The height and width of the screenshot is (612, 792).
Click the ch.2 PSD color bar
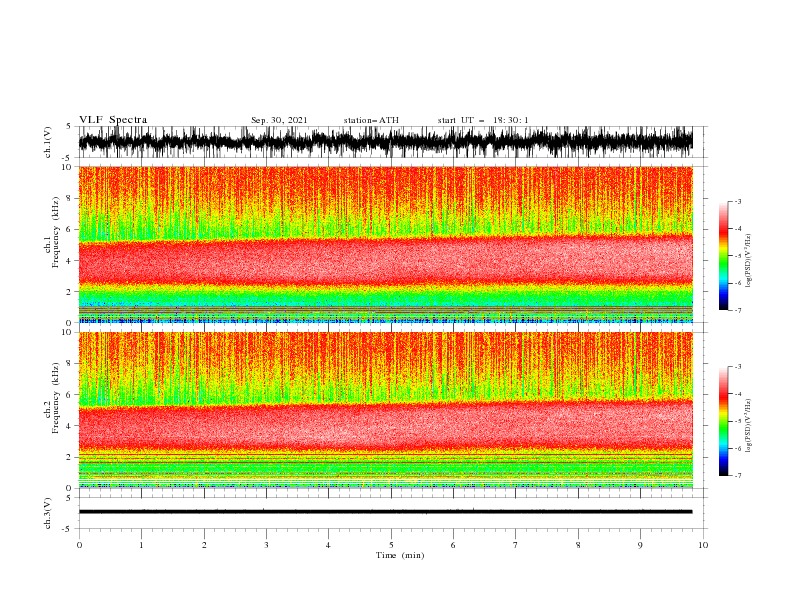(723, 421)
